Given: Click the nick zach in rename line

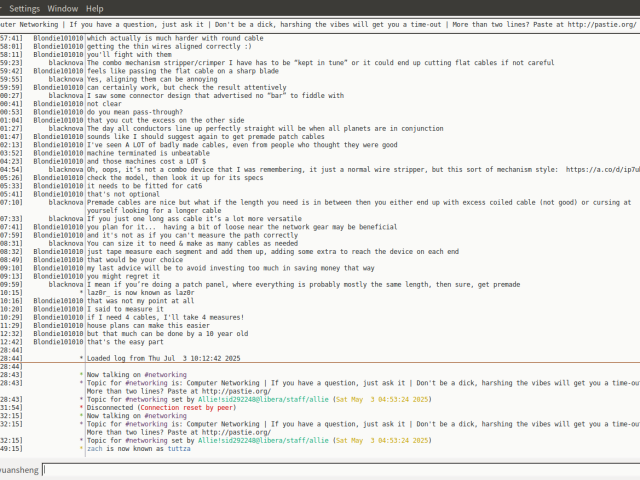Looking at the screenshot, I should coord(94,449).
